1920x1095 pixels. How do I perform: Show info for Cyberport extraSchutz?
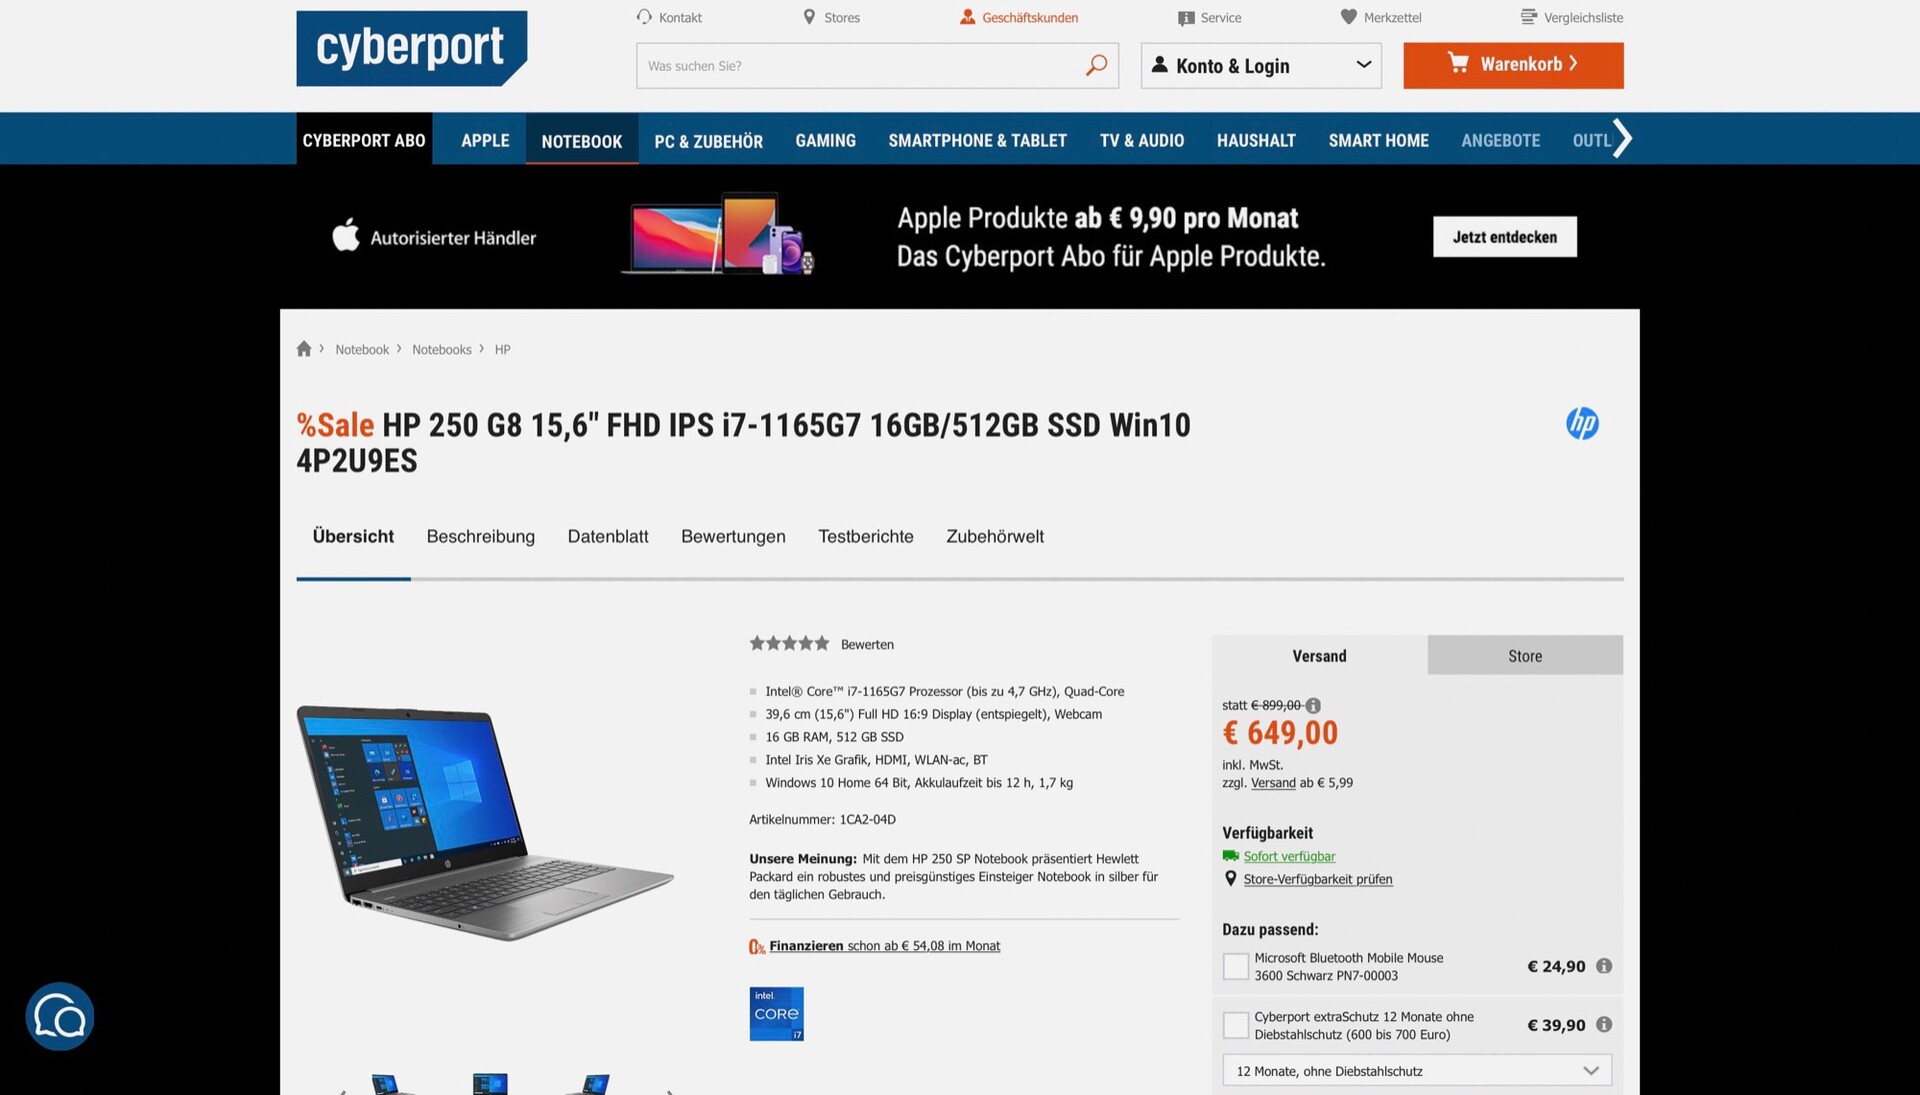(1604, 1025)
